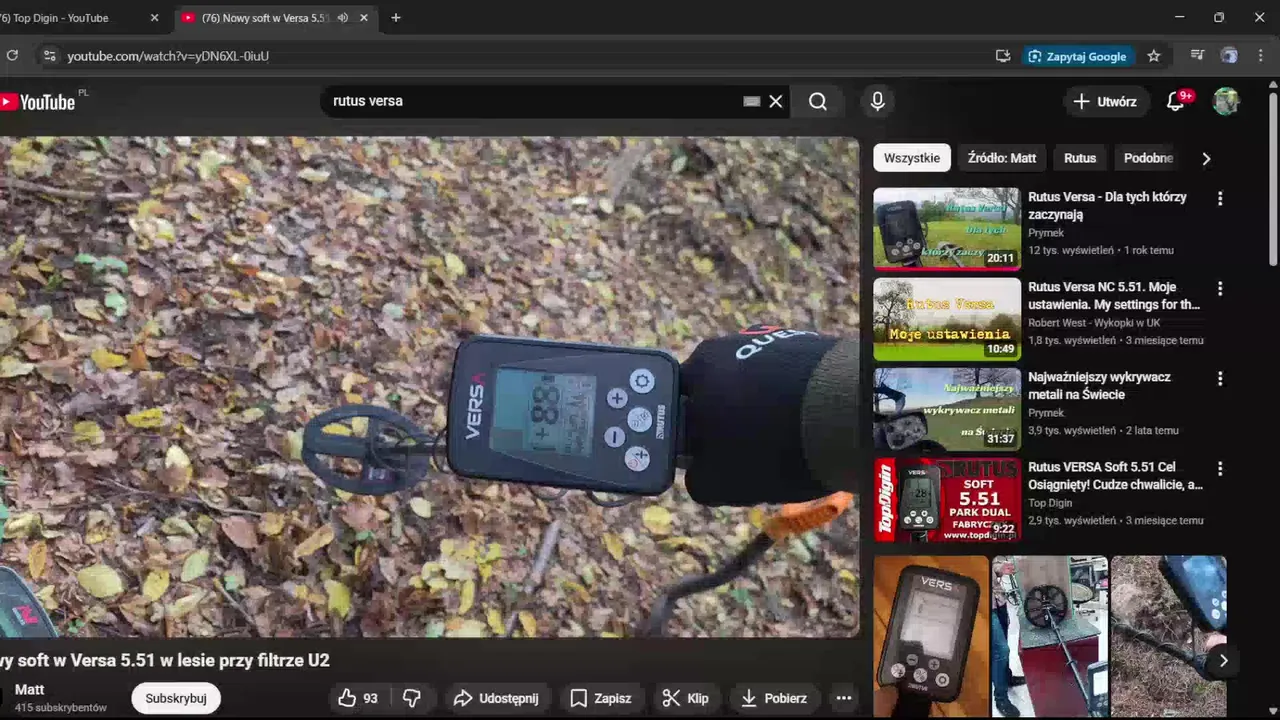Select the Podobne filter chip
This screenshot has width=1280, height=720.
1148,158
